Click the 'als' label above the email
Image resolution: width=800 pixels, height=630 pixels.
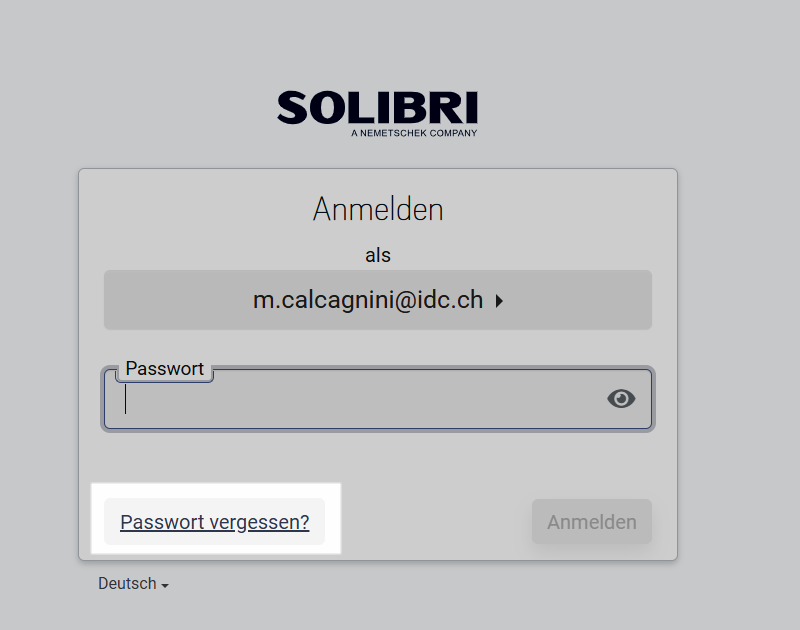378,255
